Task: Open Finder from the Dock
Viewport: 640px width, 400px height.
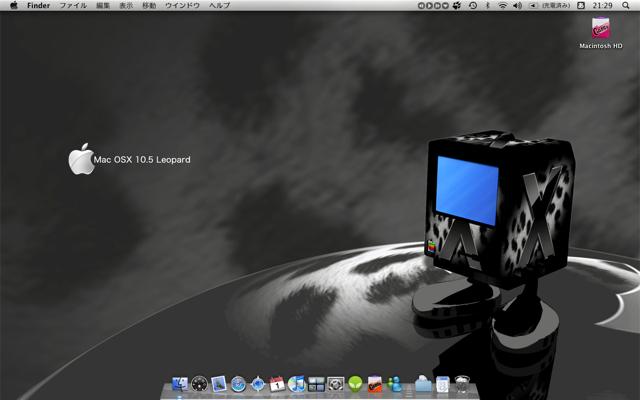Action: [180, 384]
